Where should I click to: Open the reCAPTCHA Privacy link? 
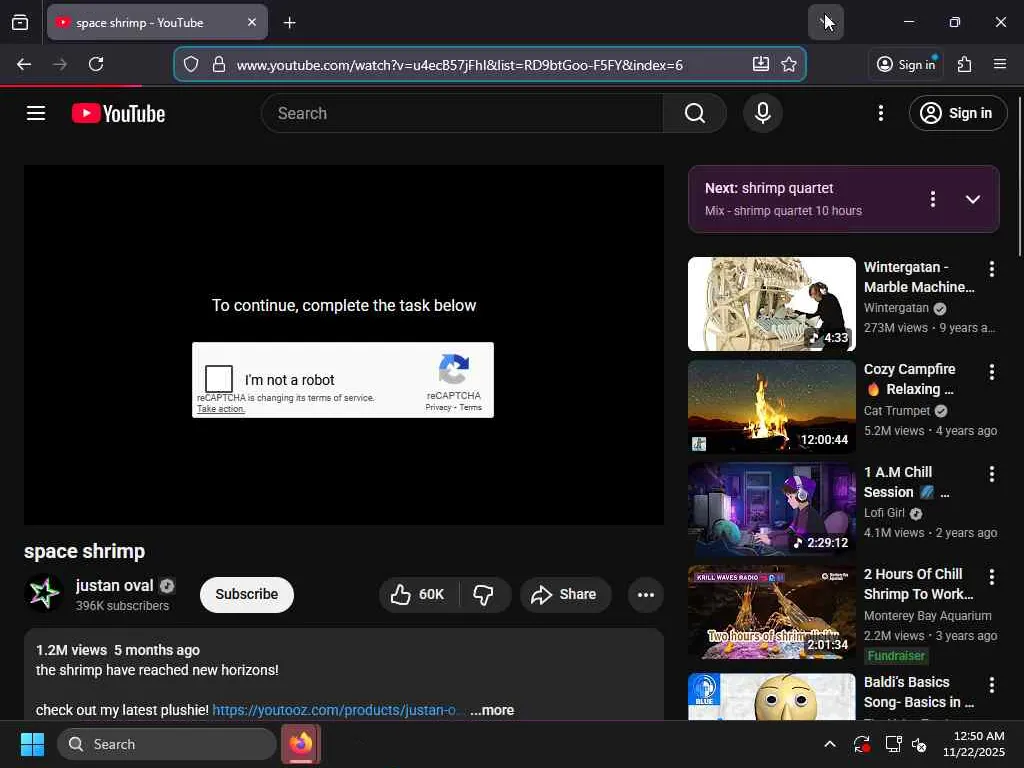(x=438, y=407)
